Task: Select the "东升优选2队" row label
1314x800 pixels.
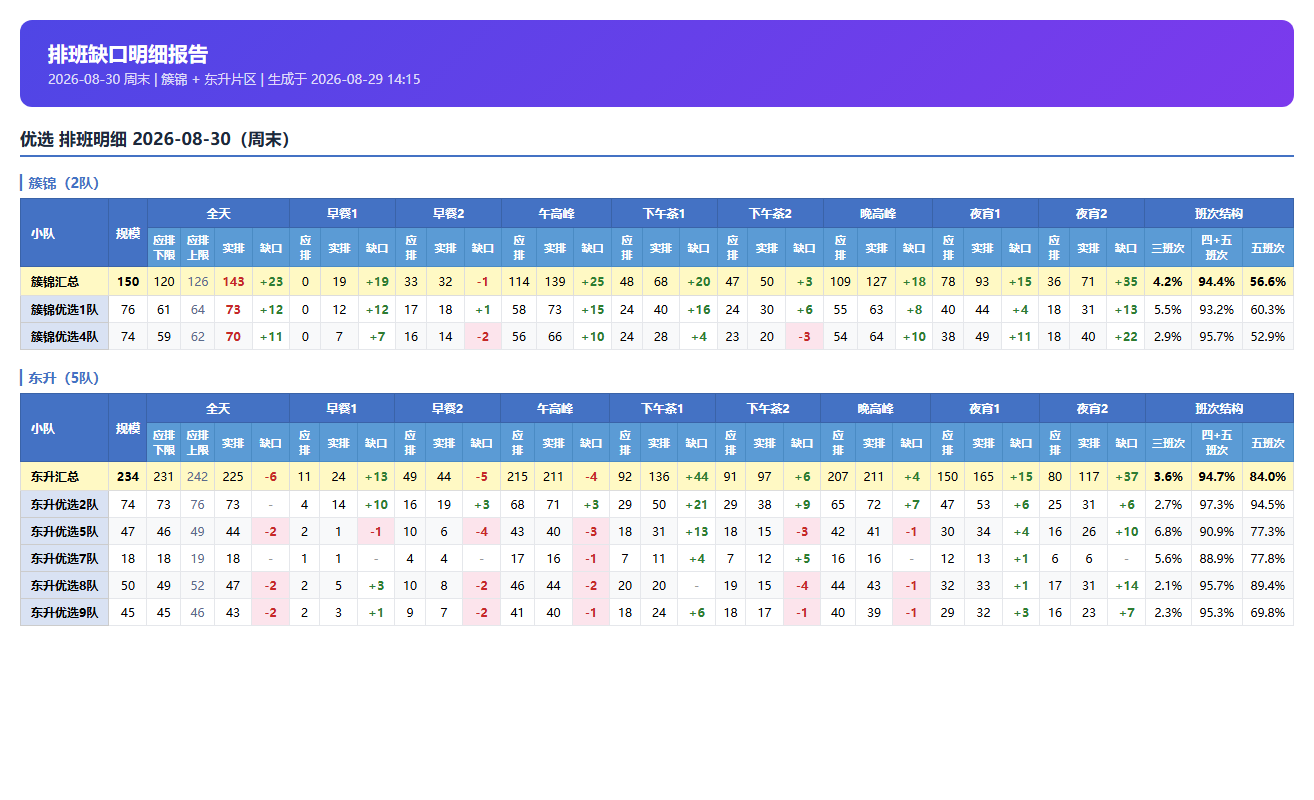Action: click(64, 505)
